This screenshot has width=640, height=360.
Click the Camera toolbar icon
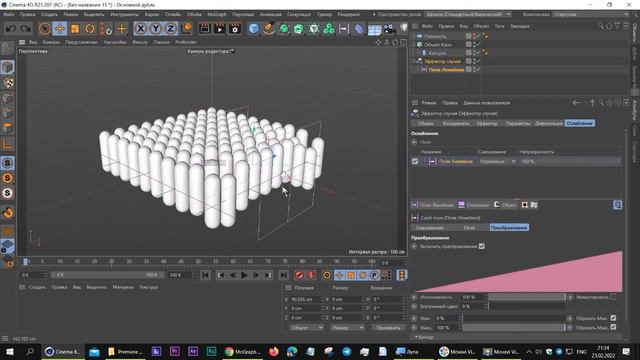coord(390,29)
